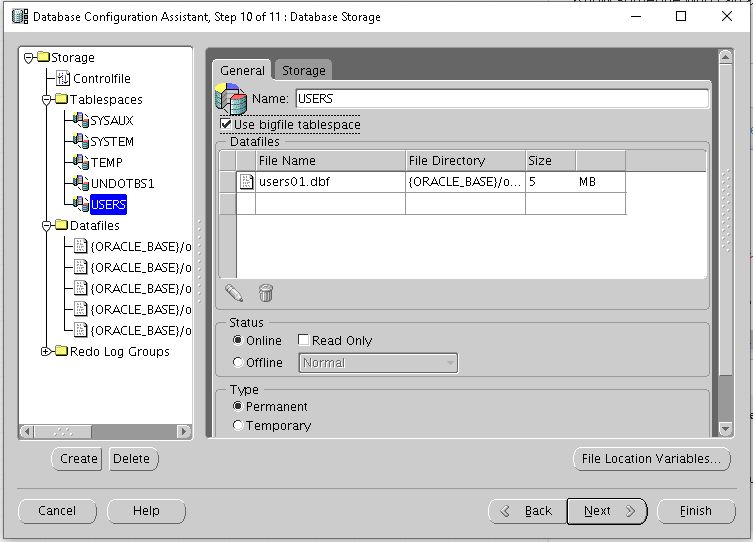Click the Create button
This screenshot has width=753, height=542.
[78, 458]
